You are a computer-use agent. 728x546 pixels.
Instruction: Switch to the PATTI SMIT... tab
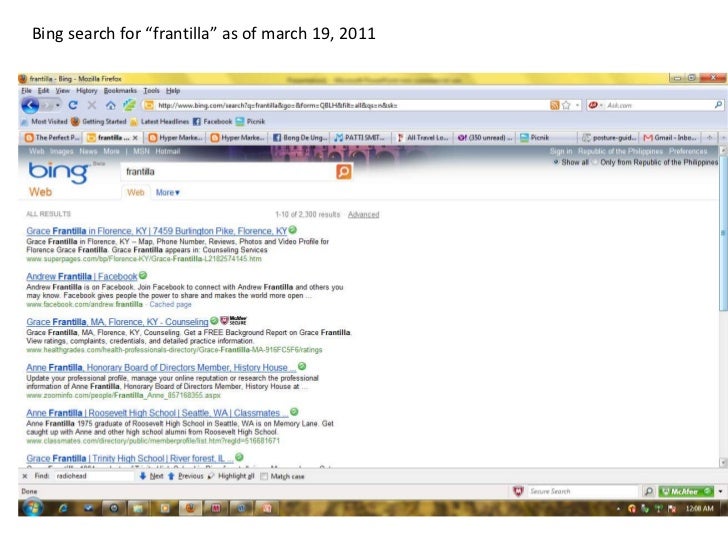coord(360,137)
